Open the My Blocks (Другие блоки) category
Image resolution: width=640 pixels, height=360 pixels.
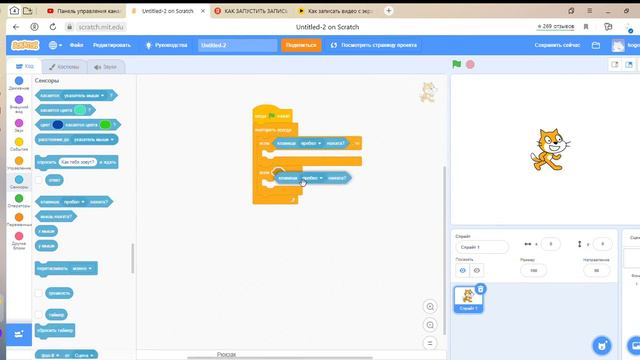coord(19,241)
